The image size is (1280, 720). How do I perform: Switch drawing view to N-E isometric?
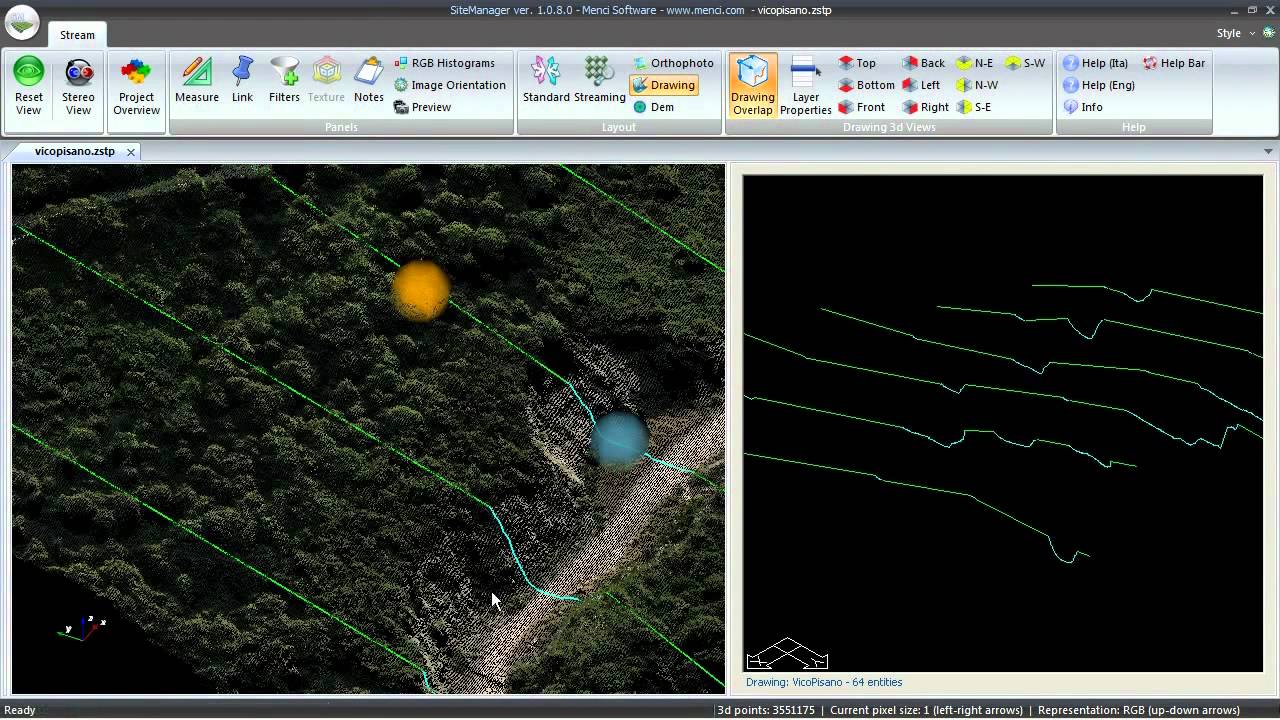pos(975,63)
